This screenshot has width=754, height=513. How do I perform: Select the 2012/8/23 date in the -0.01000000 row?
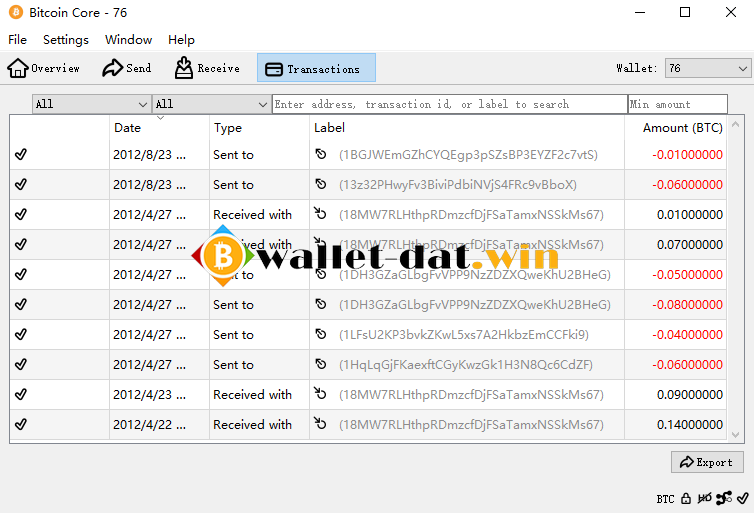click(149, 155)
